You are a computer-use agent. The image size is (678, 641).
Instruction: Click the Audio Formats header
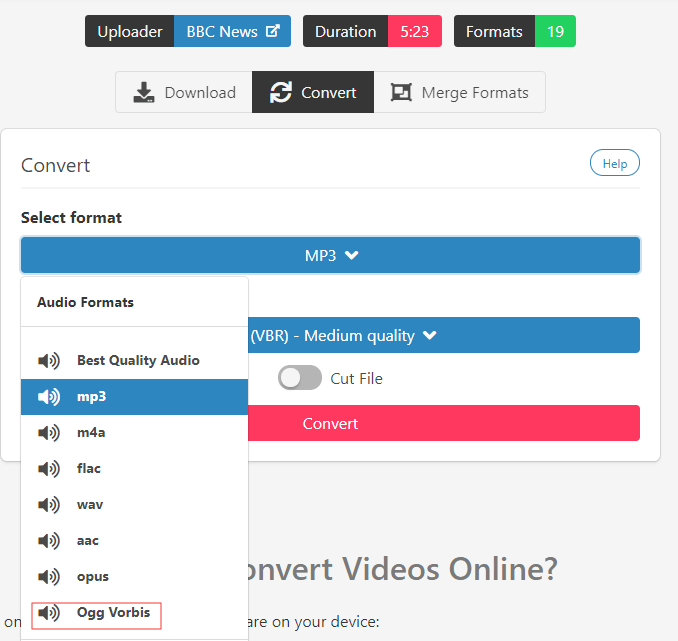click(85, 302)
